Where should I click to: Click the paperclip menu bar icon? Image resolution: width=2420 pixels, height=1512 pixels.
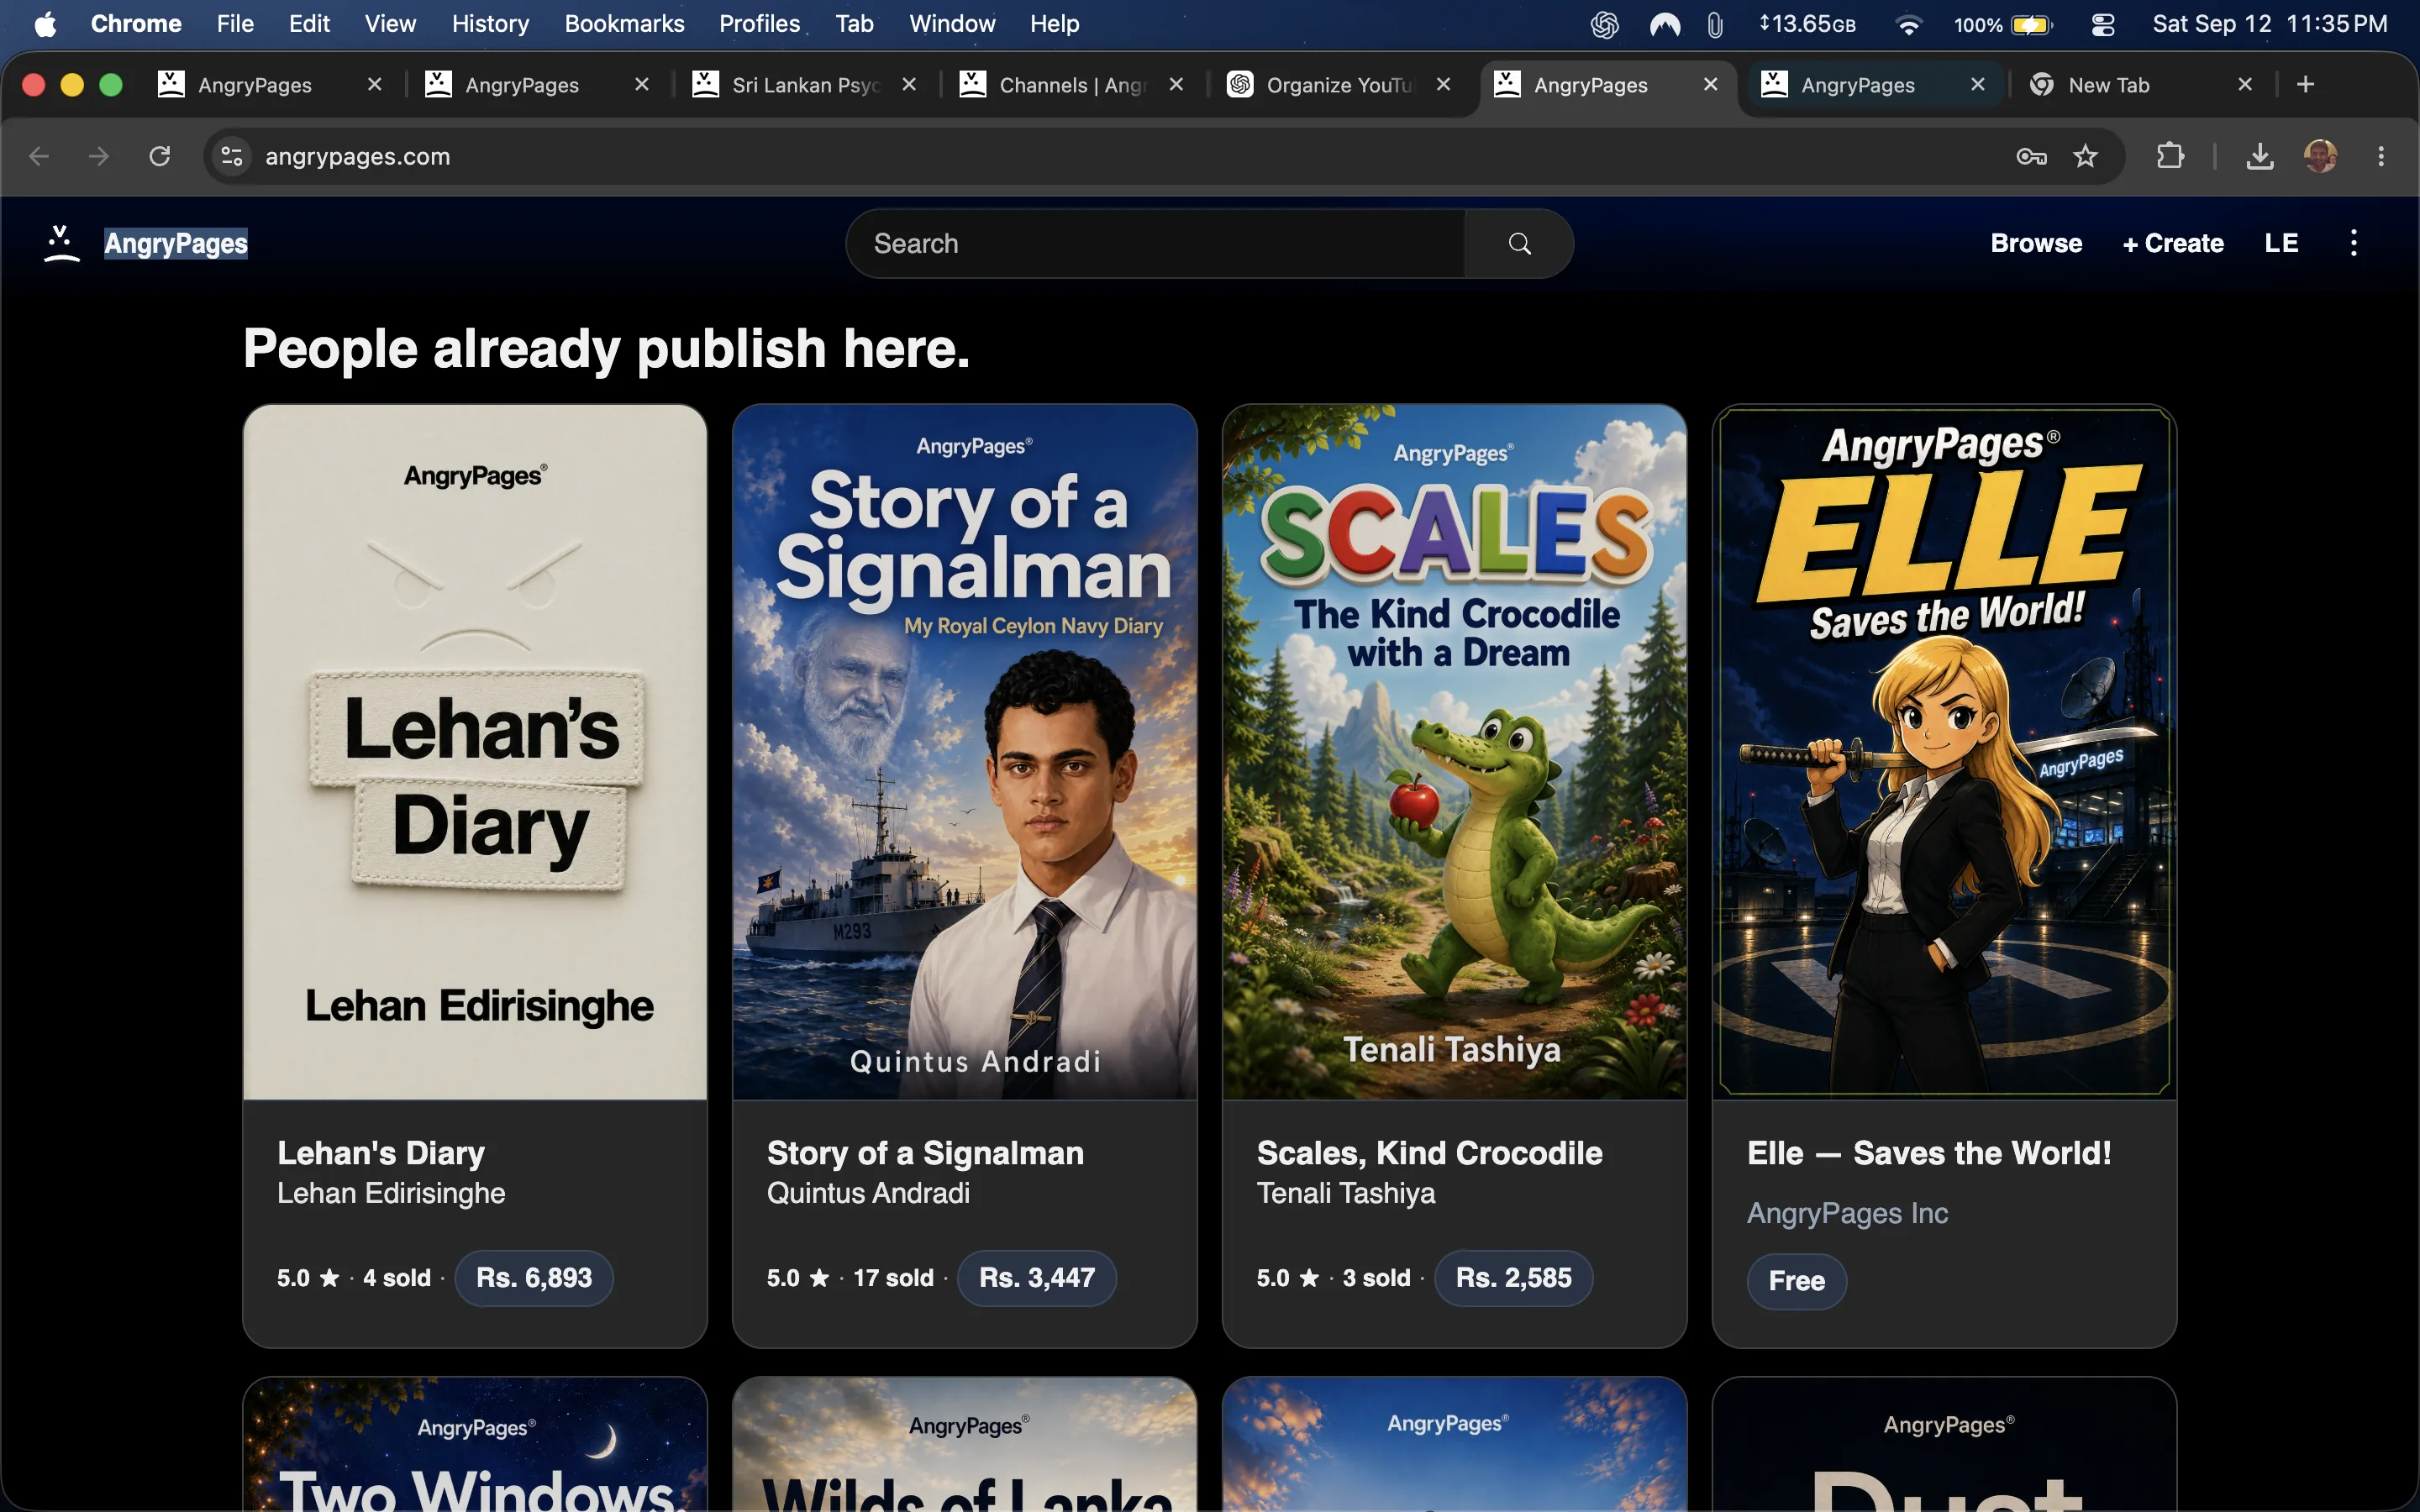pos(1715,24)
